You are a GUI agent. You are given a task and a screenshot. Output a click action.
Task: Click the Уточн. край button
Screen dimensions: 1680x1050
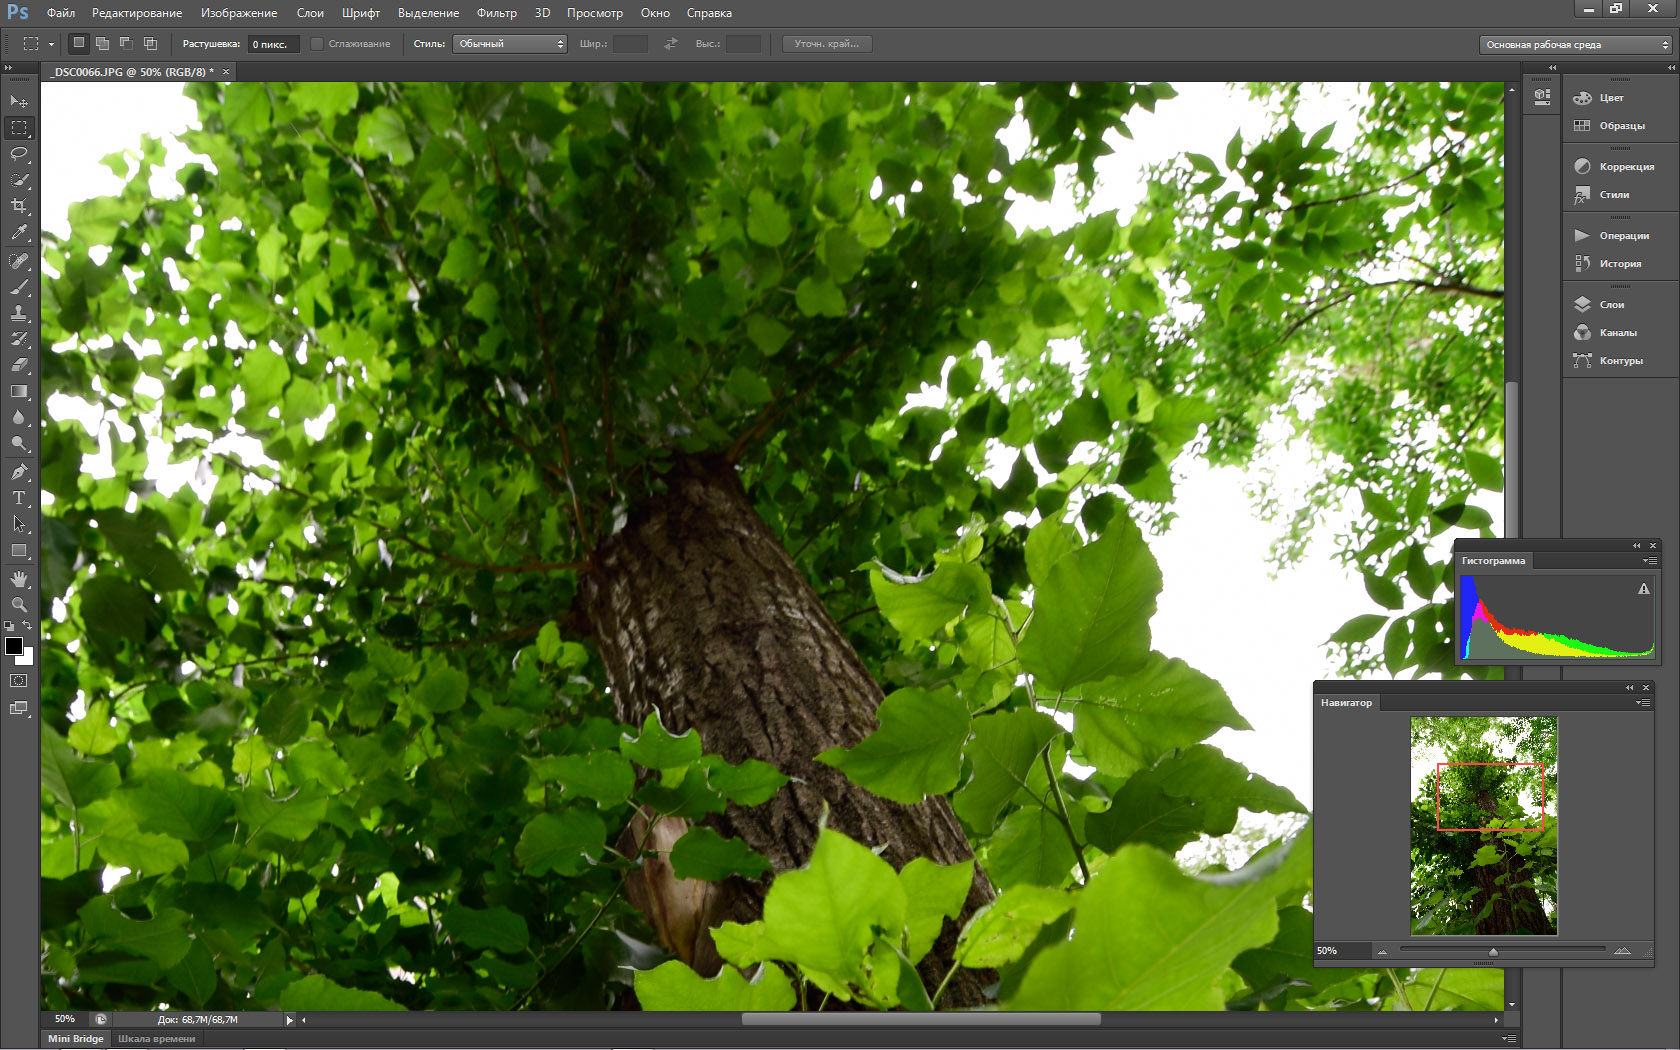tap(827, 44)
